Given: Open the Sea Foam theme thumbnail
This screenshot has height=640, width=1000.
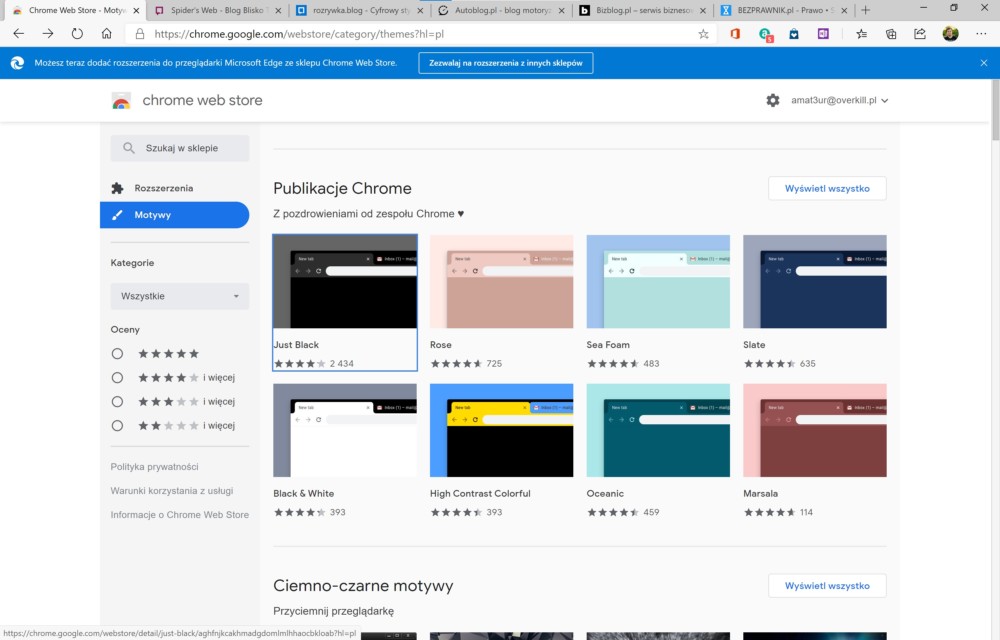Looking at the screenshot, I should (658, 282).
